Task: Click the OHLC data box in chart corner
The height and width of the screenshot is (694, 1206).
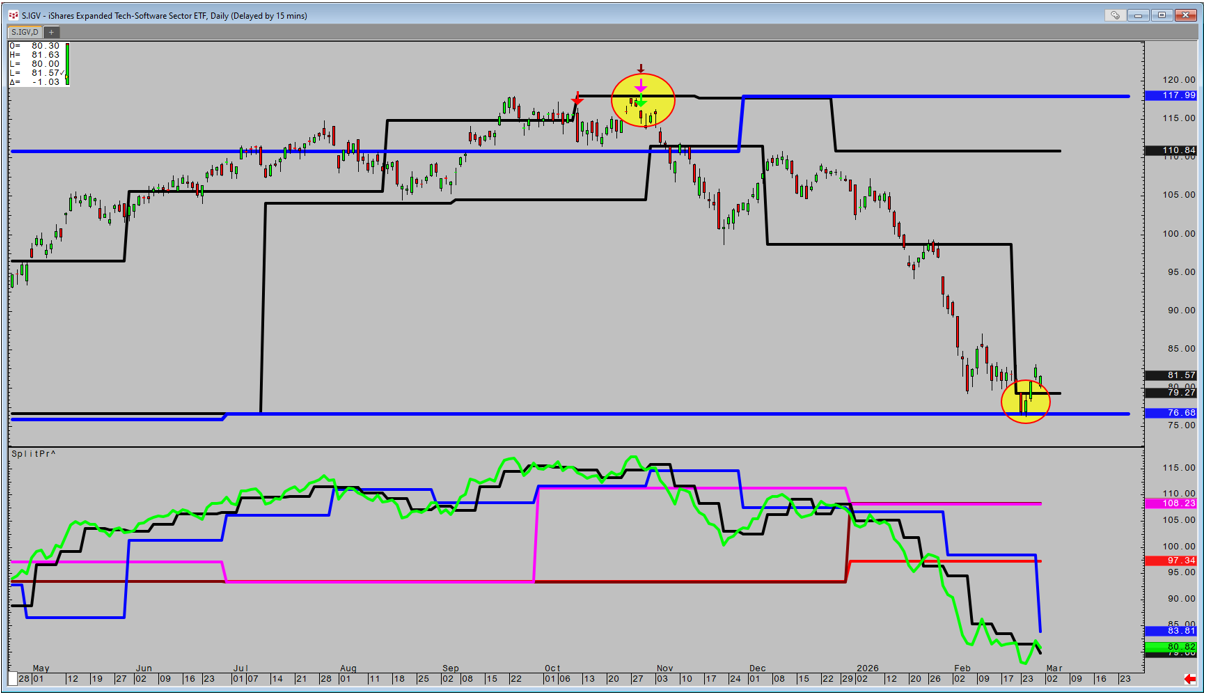Action: point(35,63)
